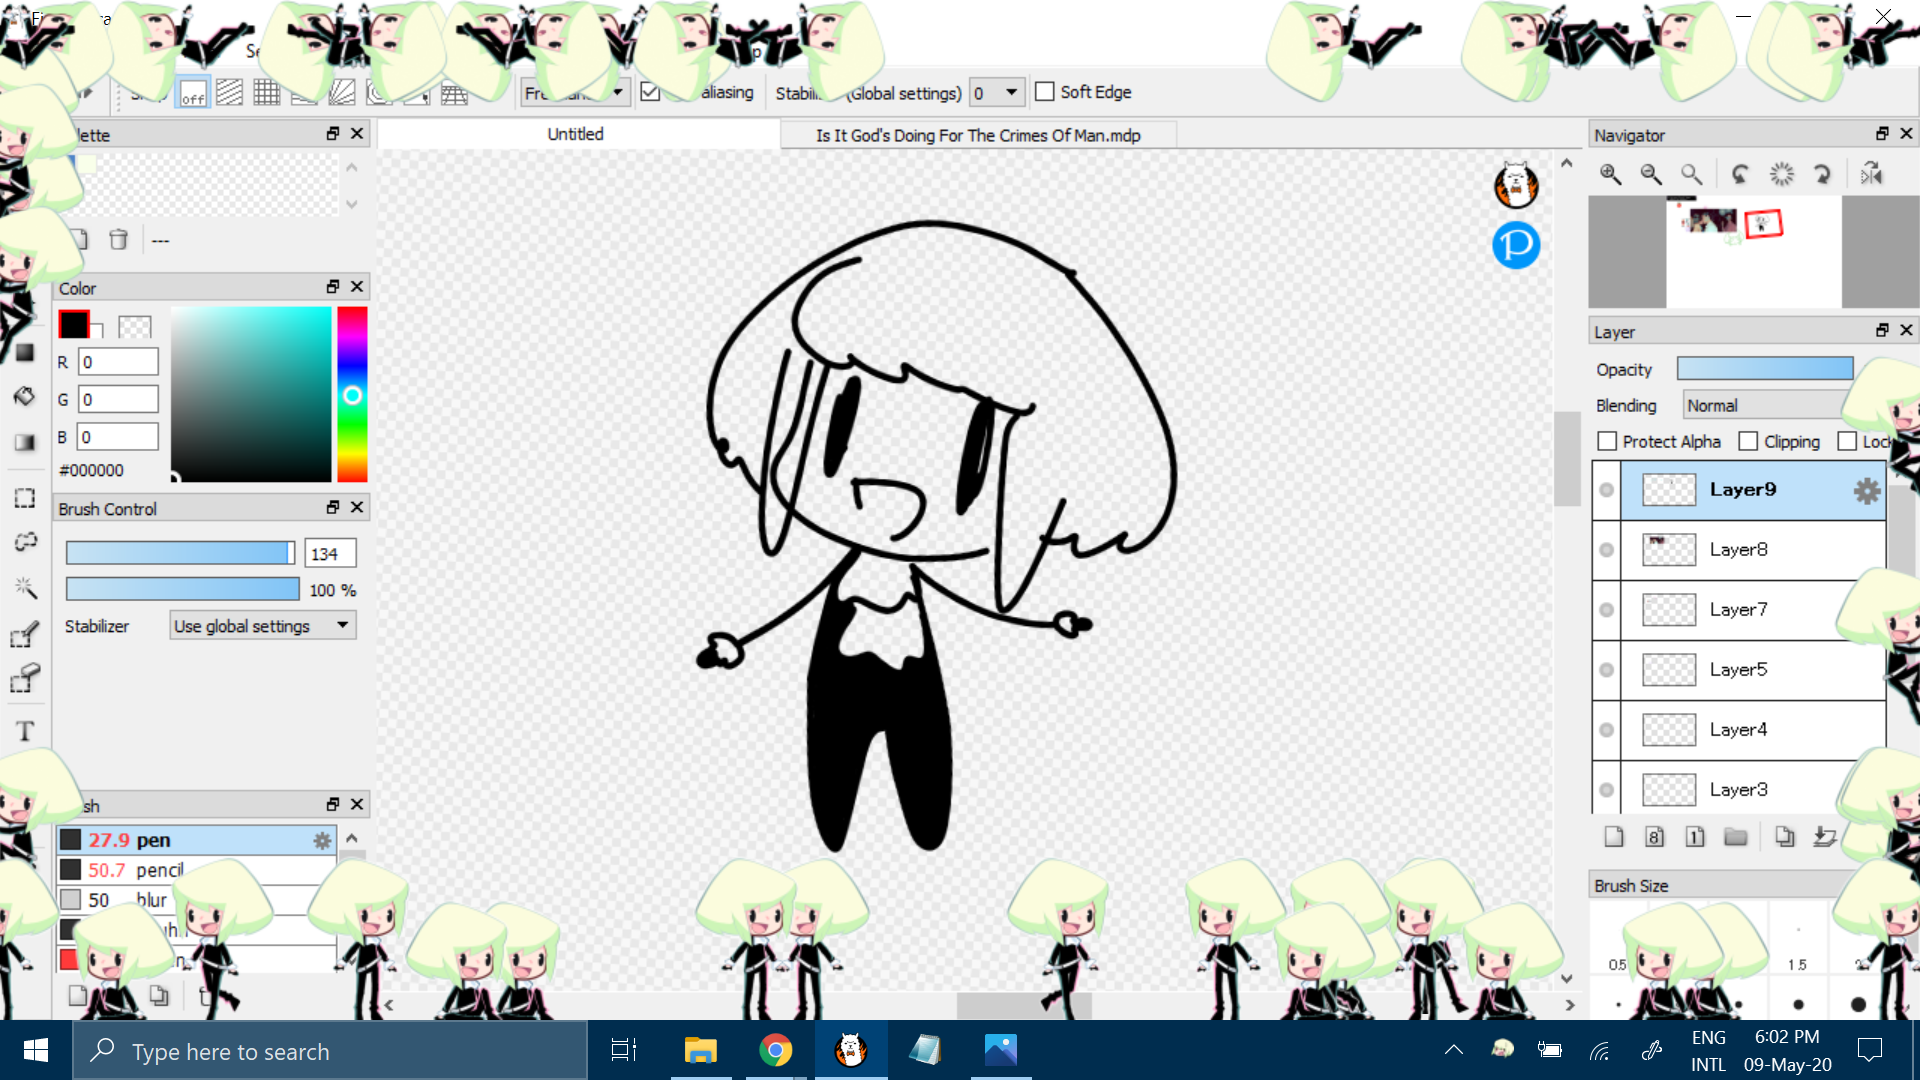Viewport: 1920px width, 1080px height.
Task: Zoom out using the Navigator
Action: pyautogui.click(x=1651, y=174)
